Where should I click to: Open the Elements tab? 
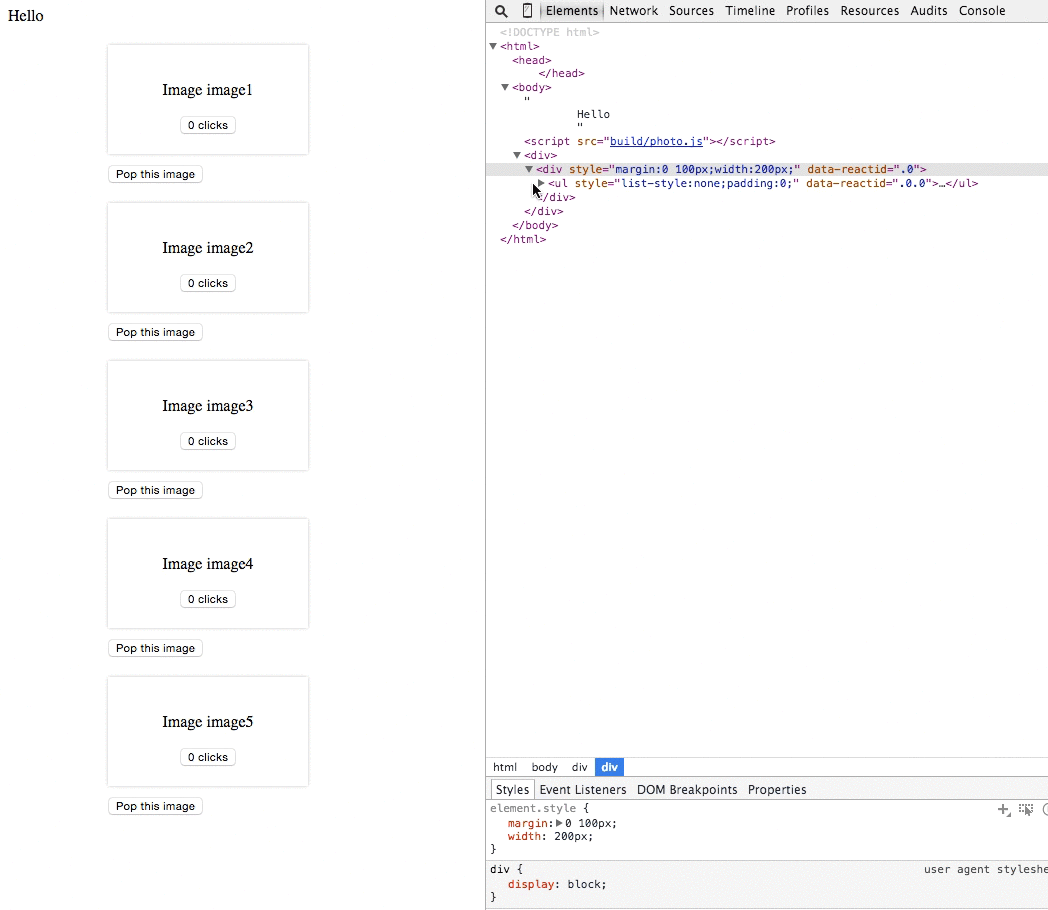tap(571, 11)
